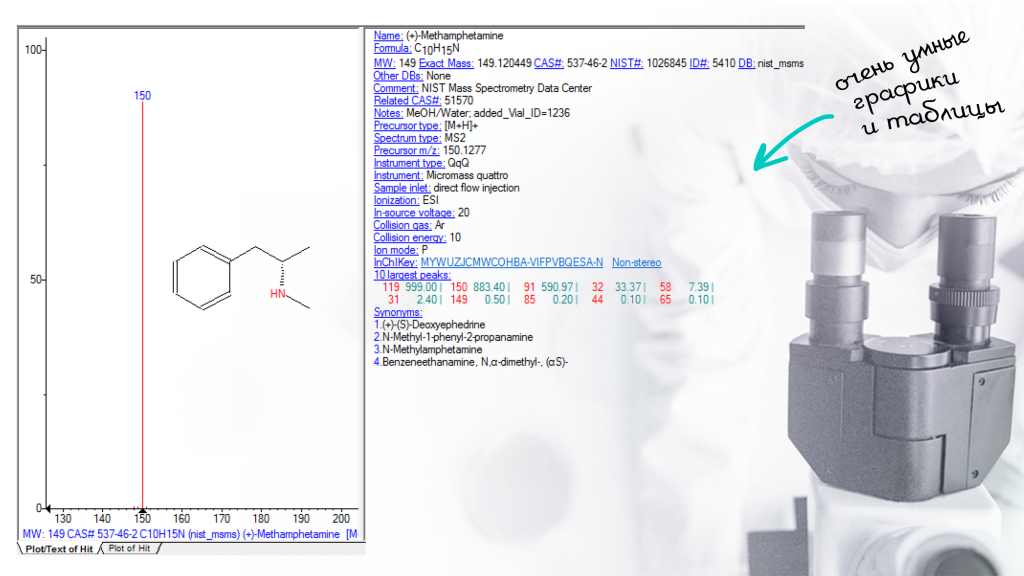Image resolution: width=1024 pixels, height=576 pixels.
Task: Click the red 150 peak label in spectrum
Action: [x=142, y=96]
